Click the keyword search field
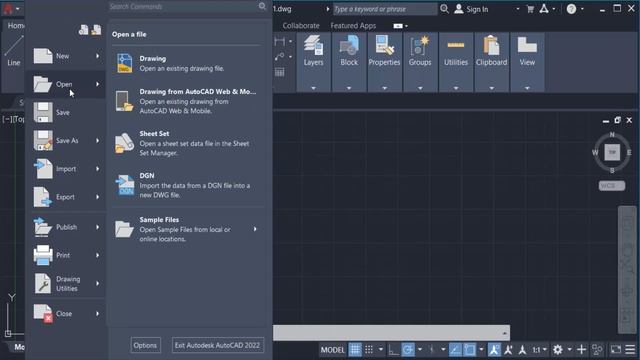 (385, 9)
